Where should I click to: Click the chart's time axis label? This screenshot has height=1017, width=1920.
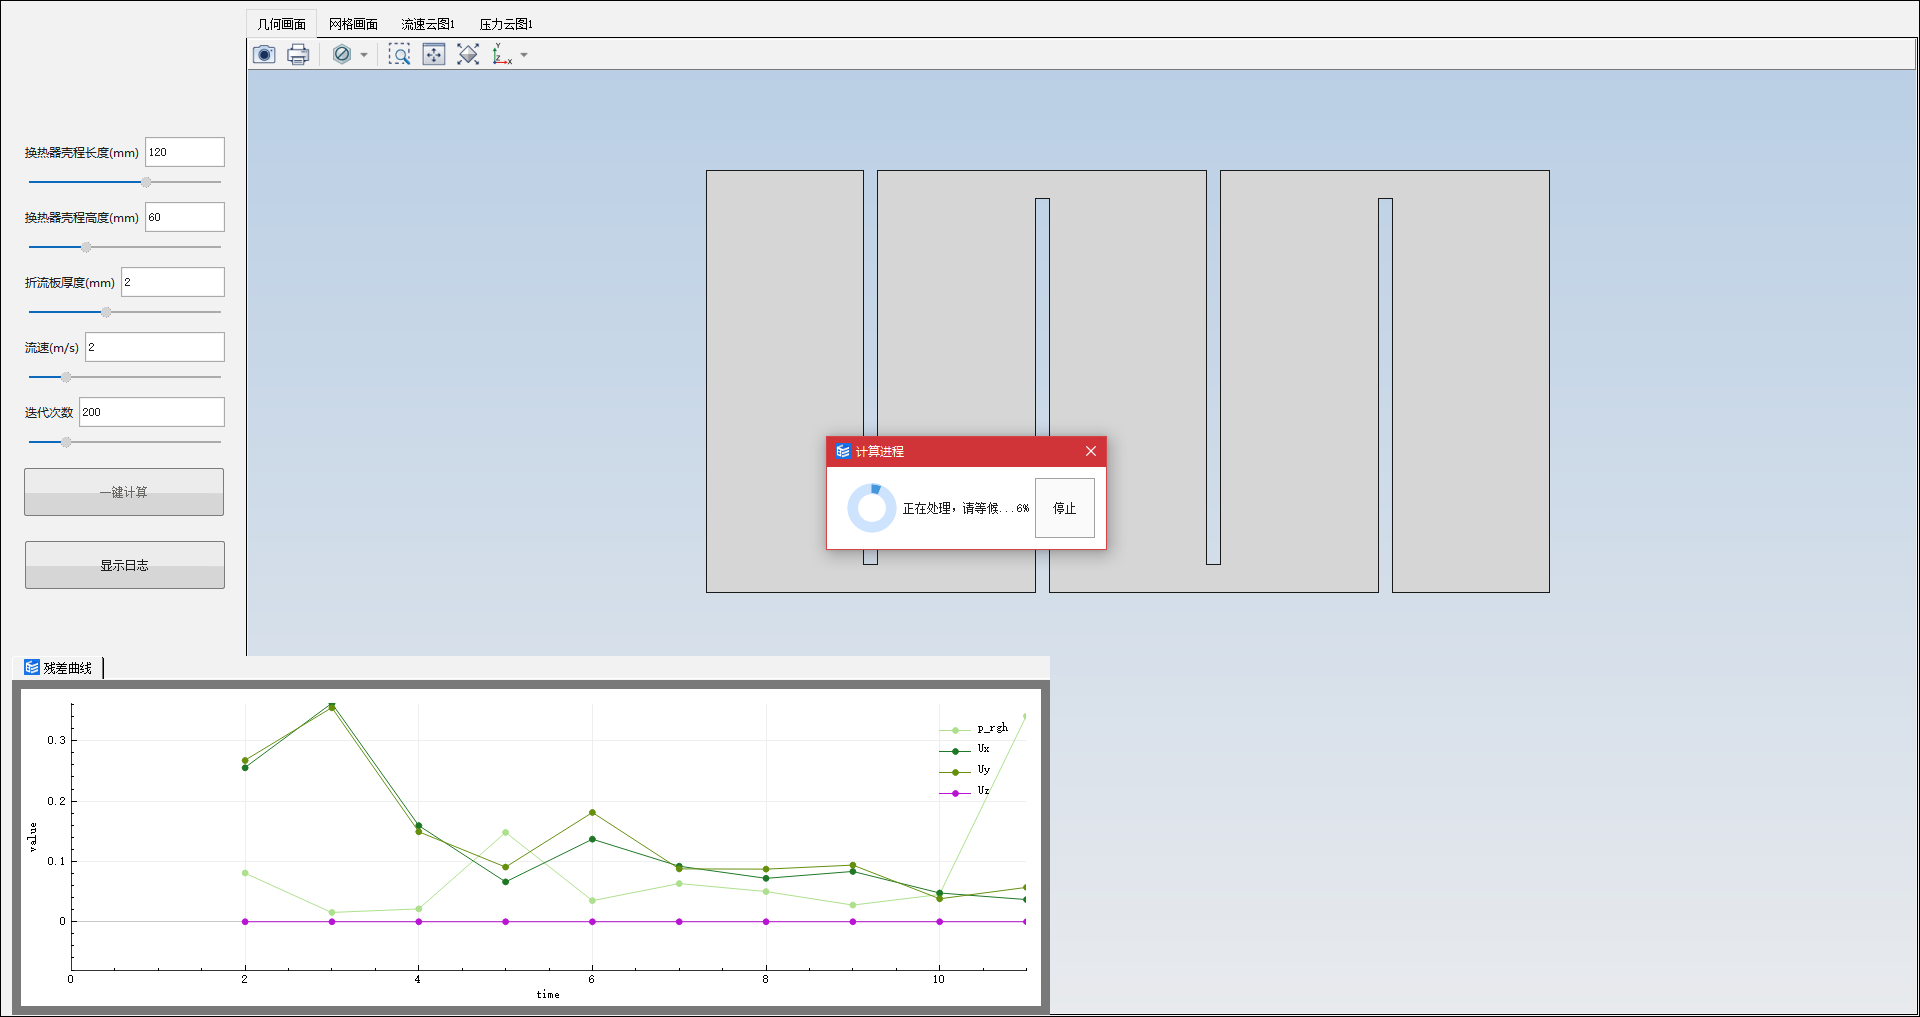point(548,994)
